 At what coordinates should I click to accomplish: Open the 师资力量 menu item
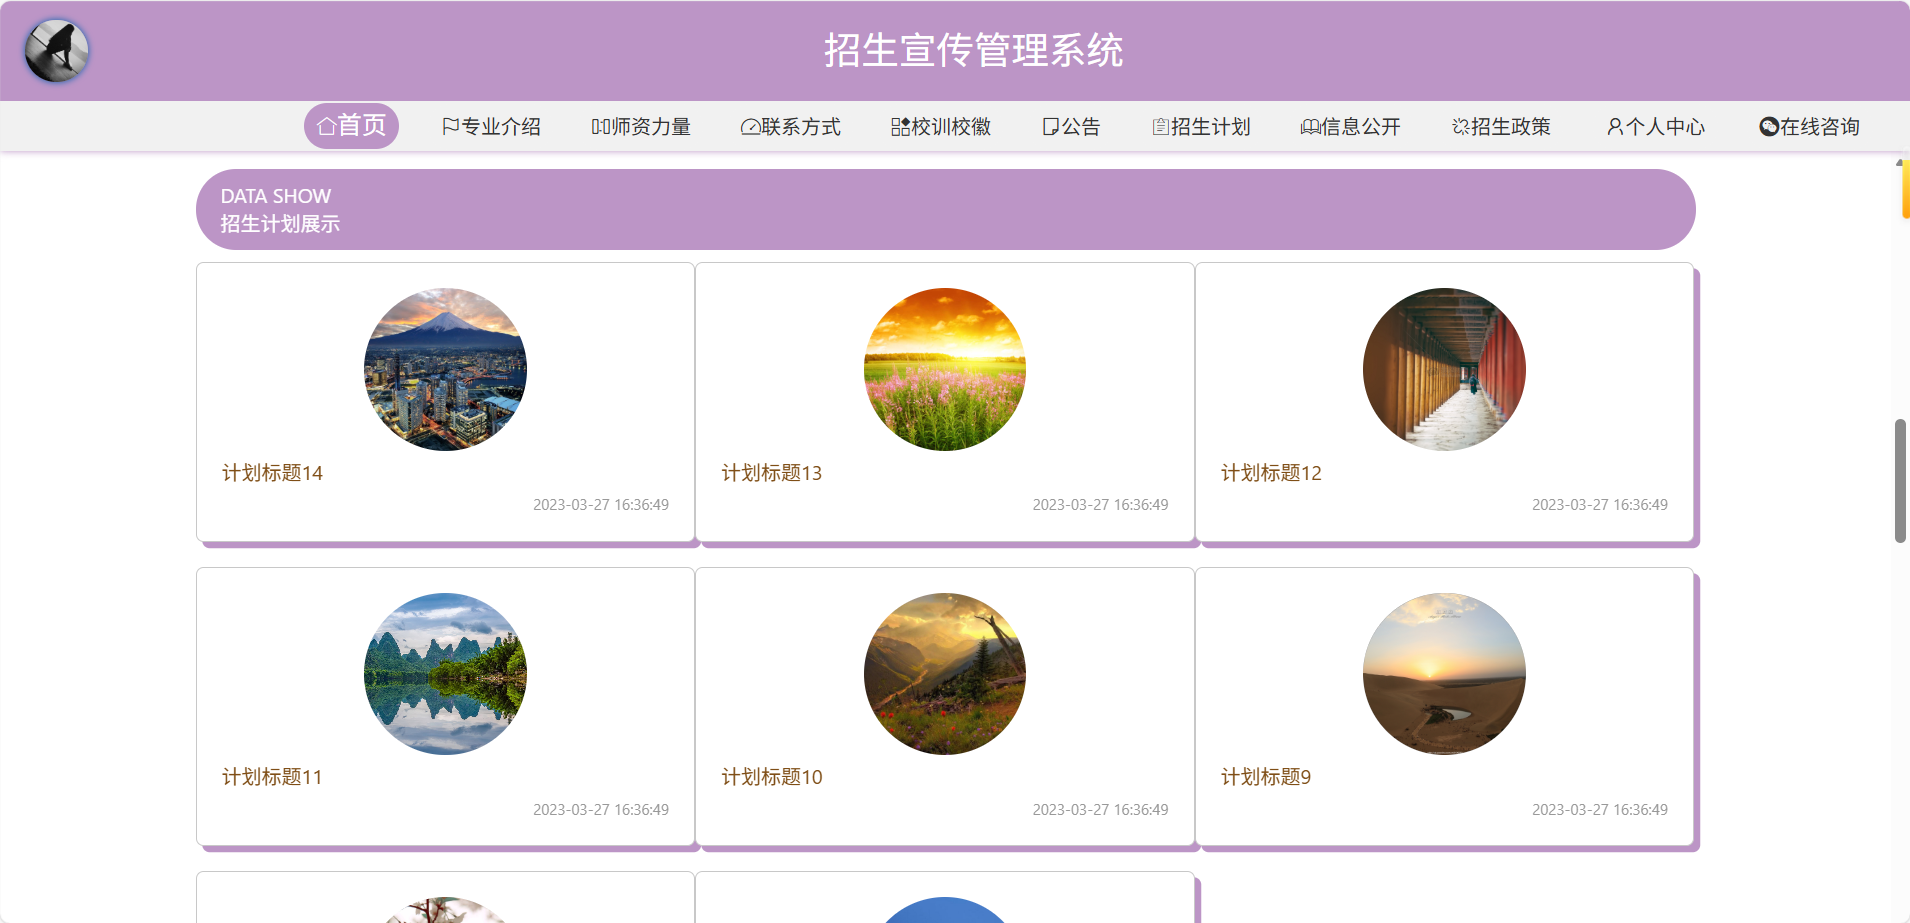(x=641, y=127)
